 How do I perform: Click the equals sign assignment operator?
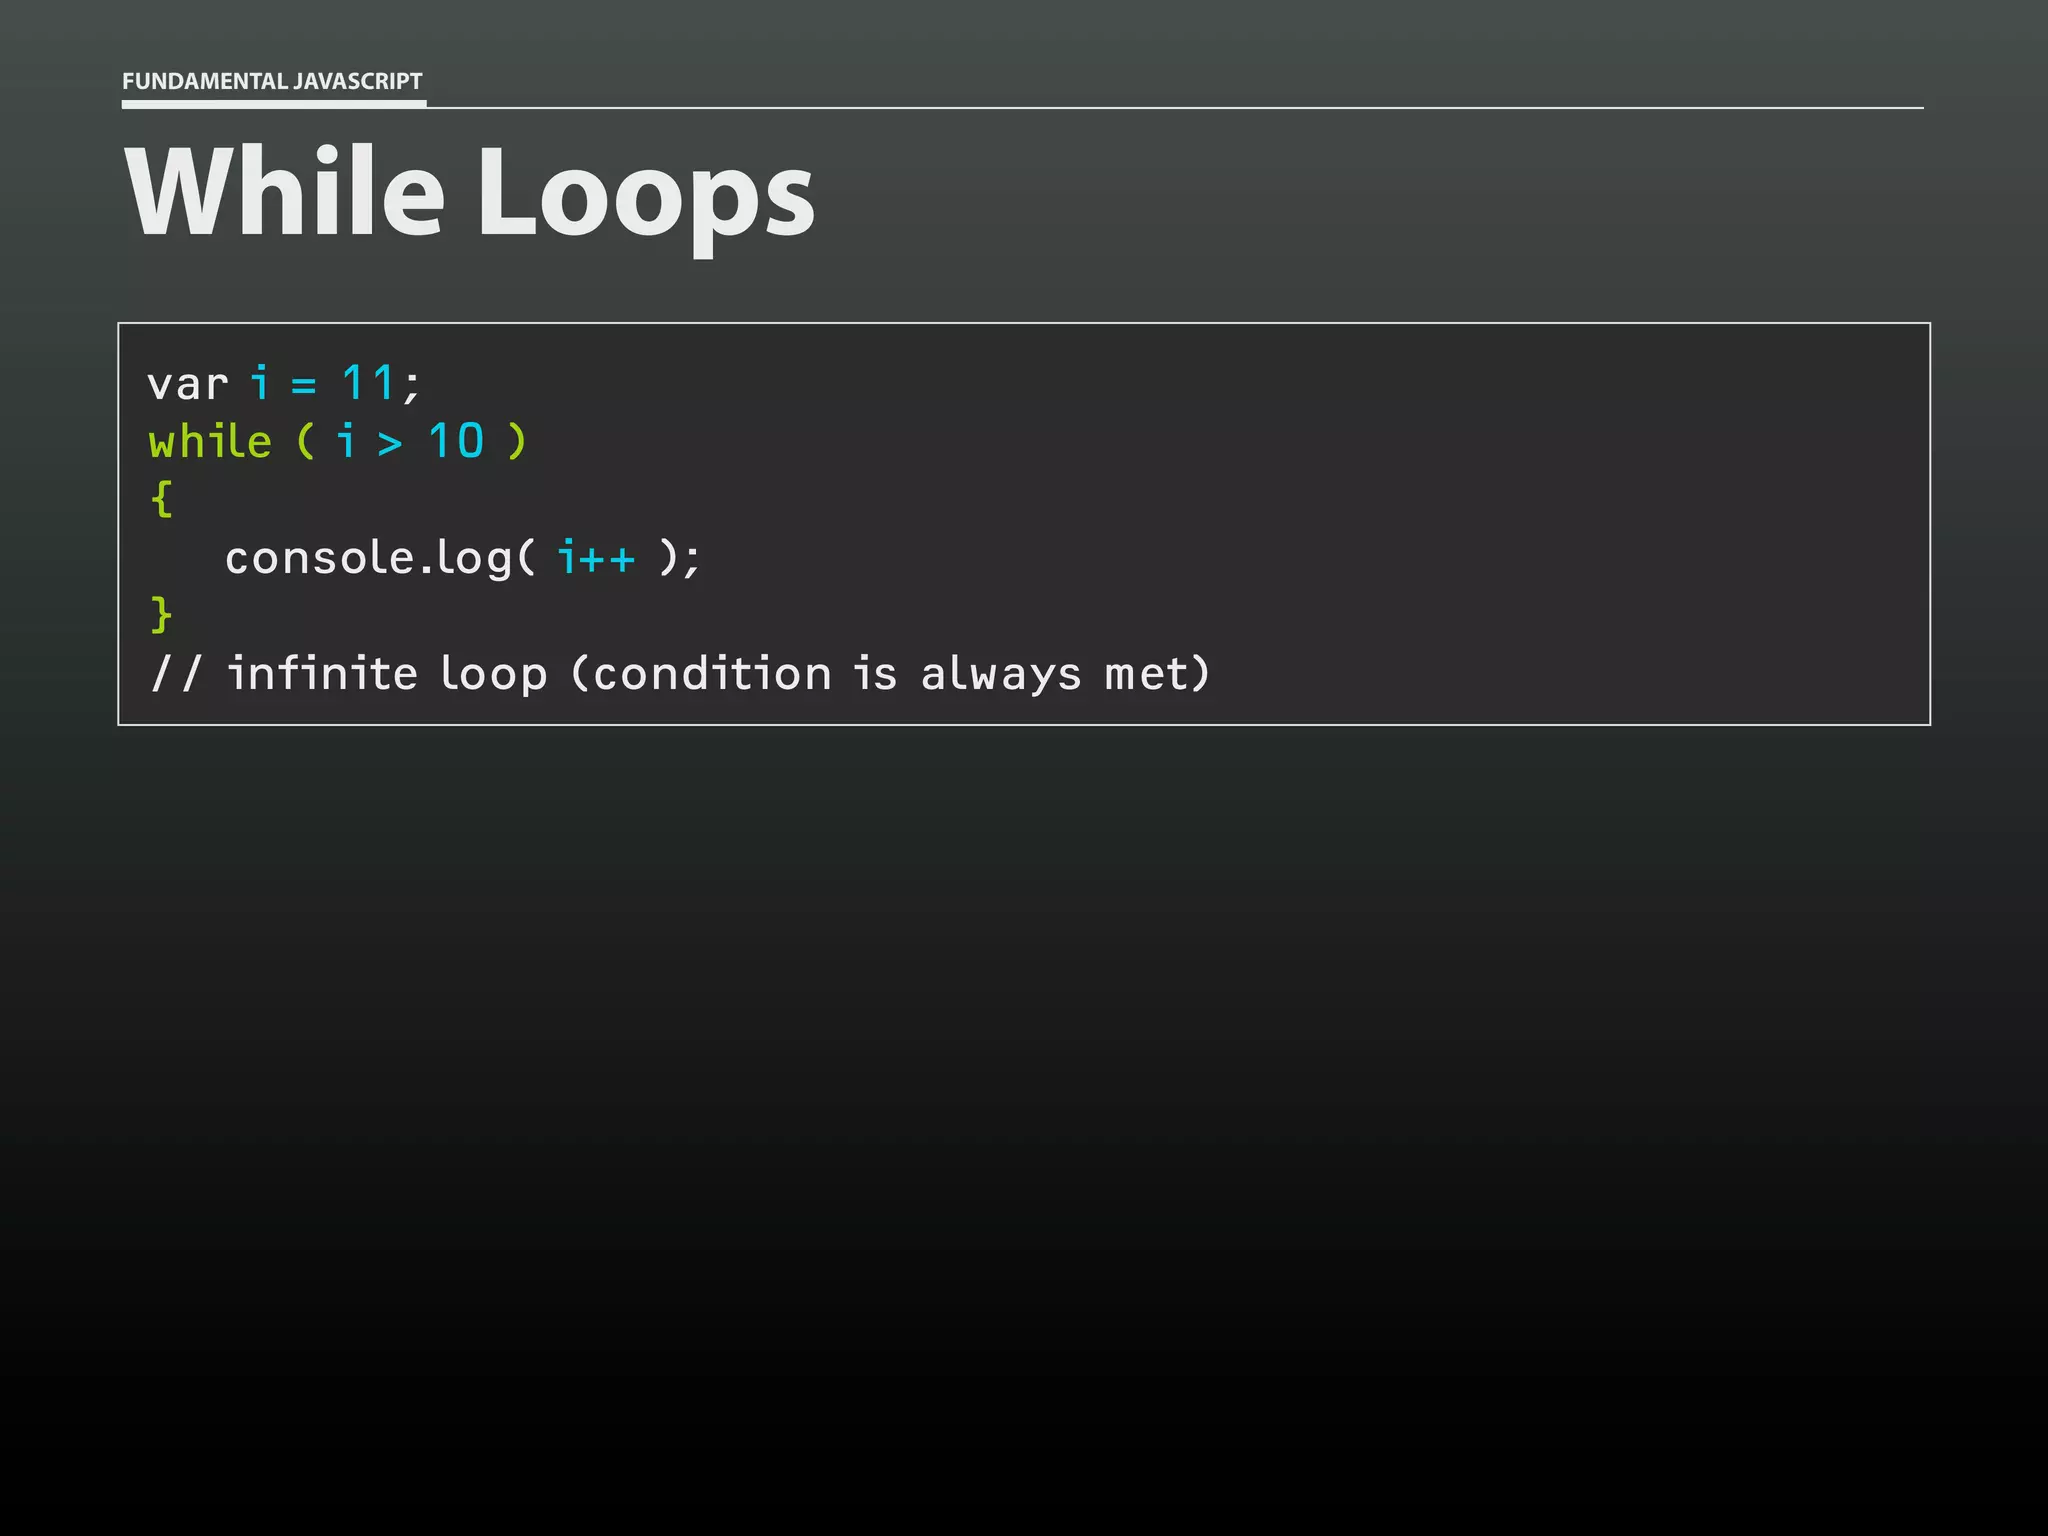pos(304,385)
